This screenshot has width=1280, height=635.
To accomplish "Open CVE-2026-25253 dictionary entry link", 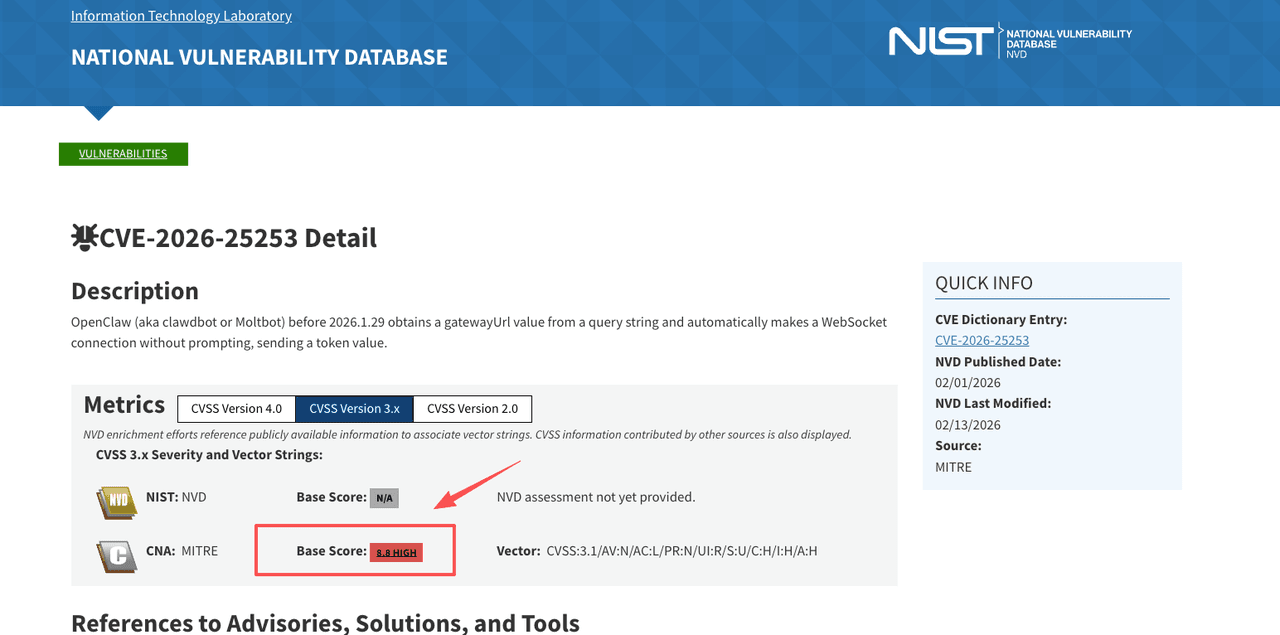I will [x=982, y=341].
